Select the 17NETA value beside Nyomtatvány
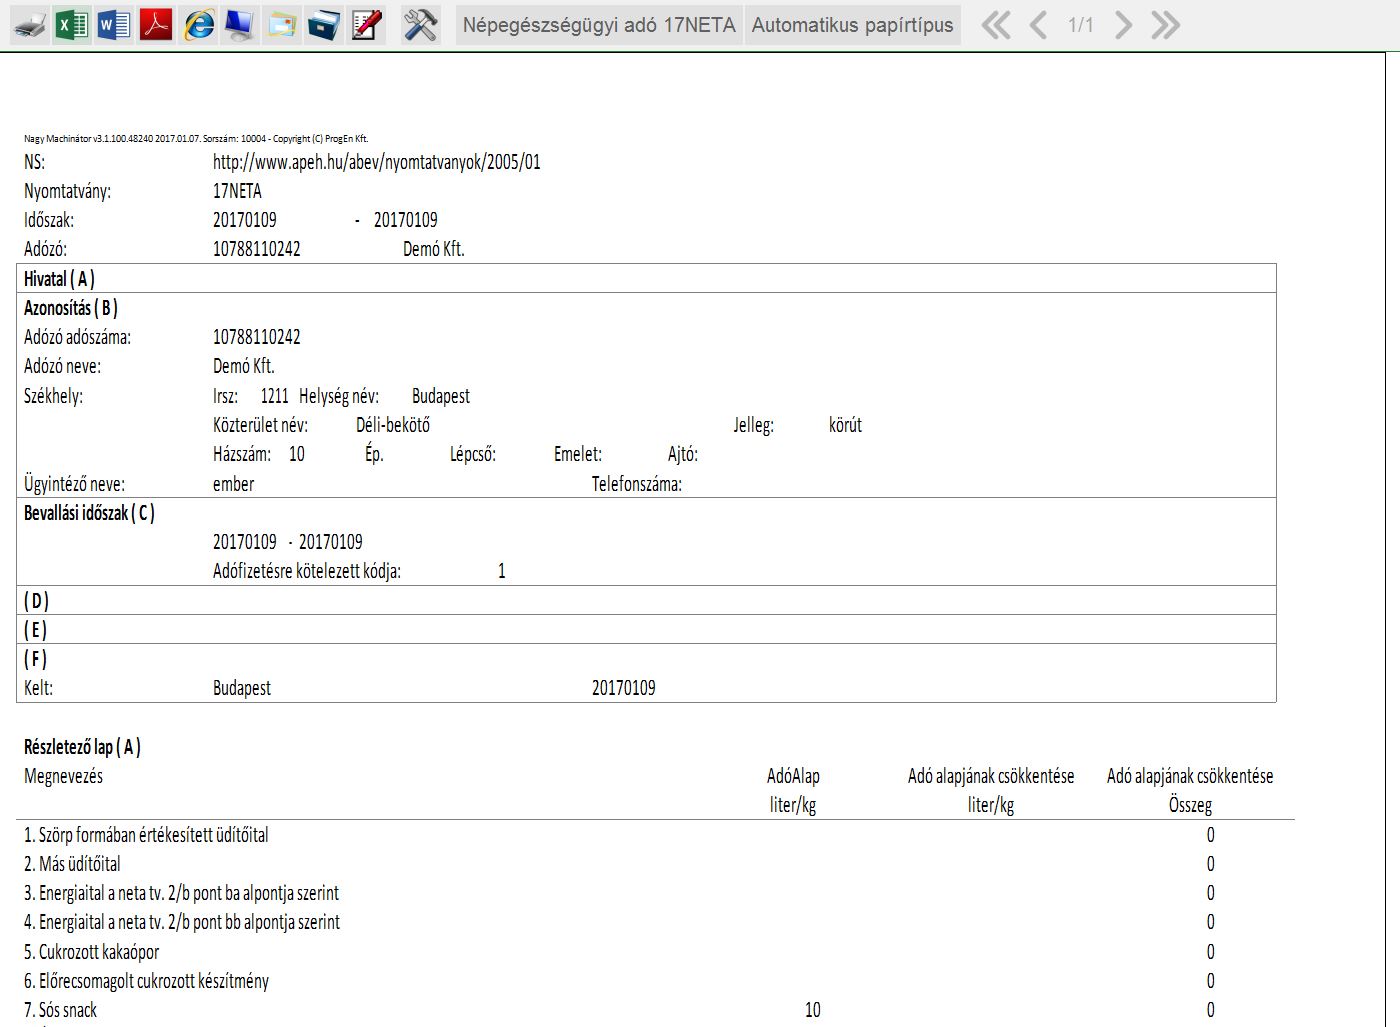1400x1027 pixels. pos(237,191)
